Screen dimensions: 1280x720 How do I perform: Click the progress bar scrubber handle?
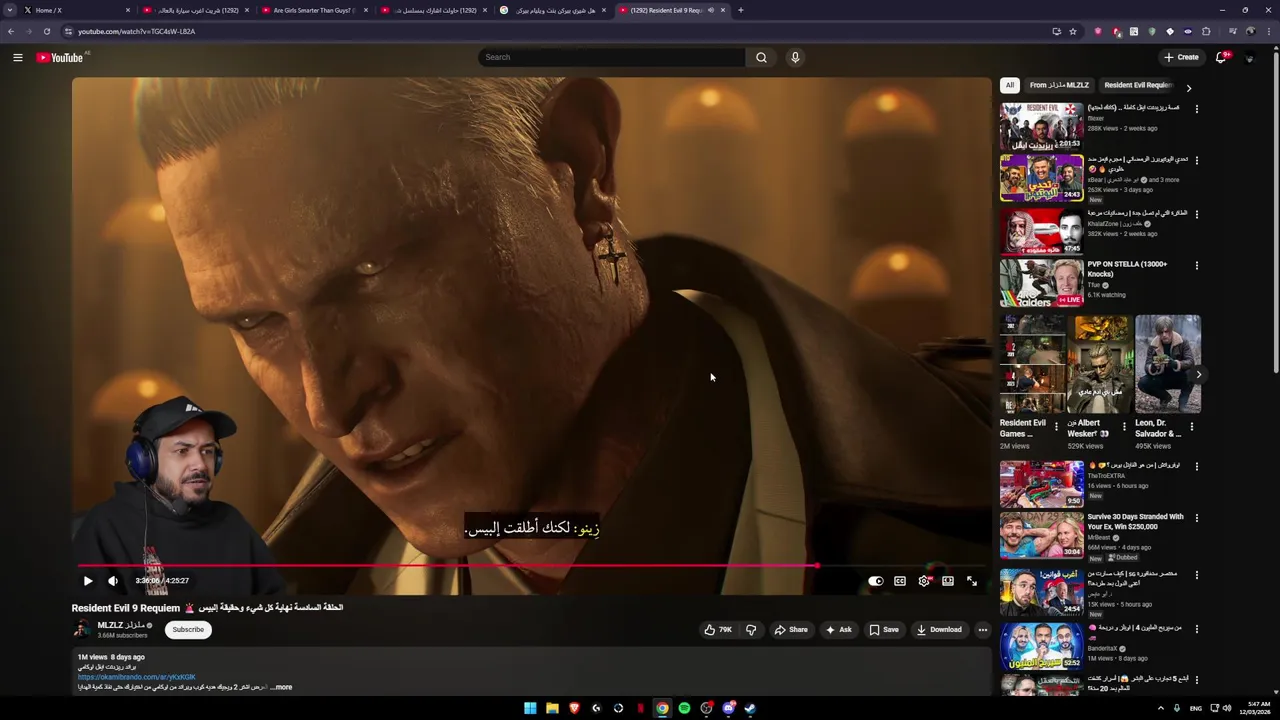click(x=817, y=566)
